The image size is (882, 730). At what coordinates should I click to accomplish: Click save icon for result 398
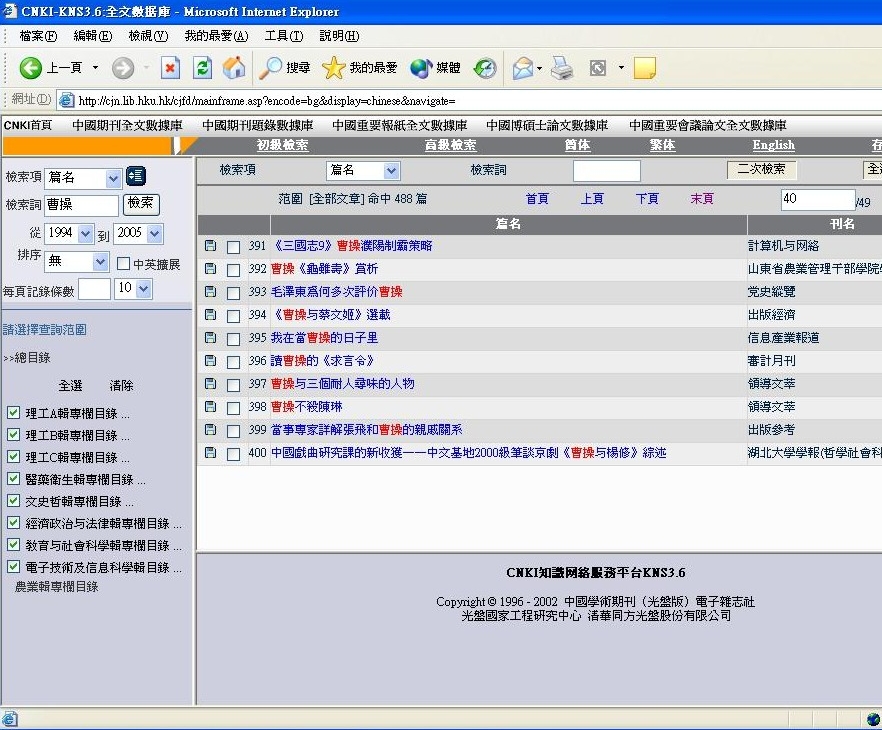[x=210, y=407]
